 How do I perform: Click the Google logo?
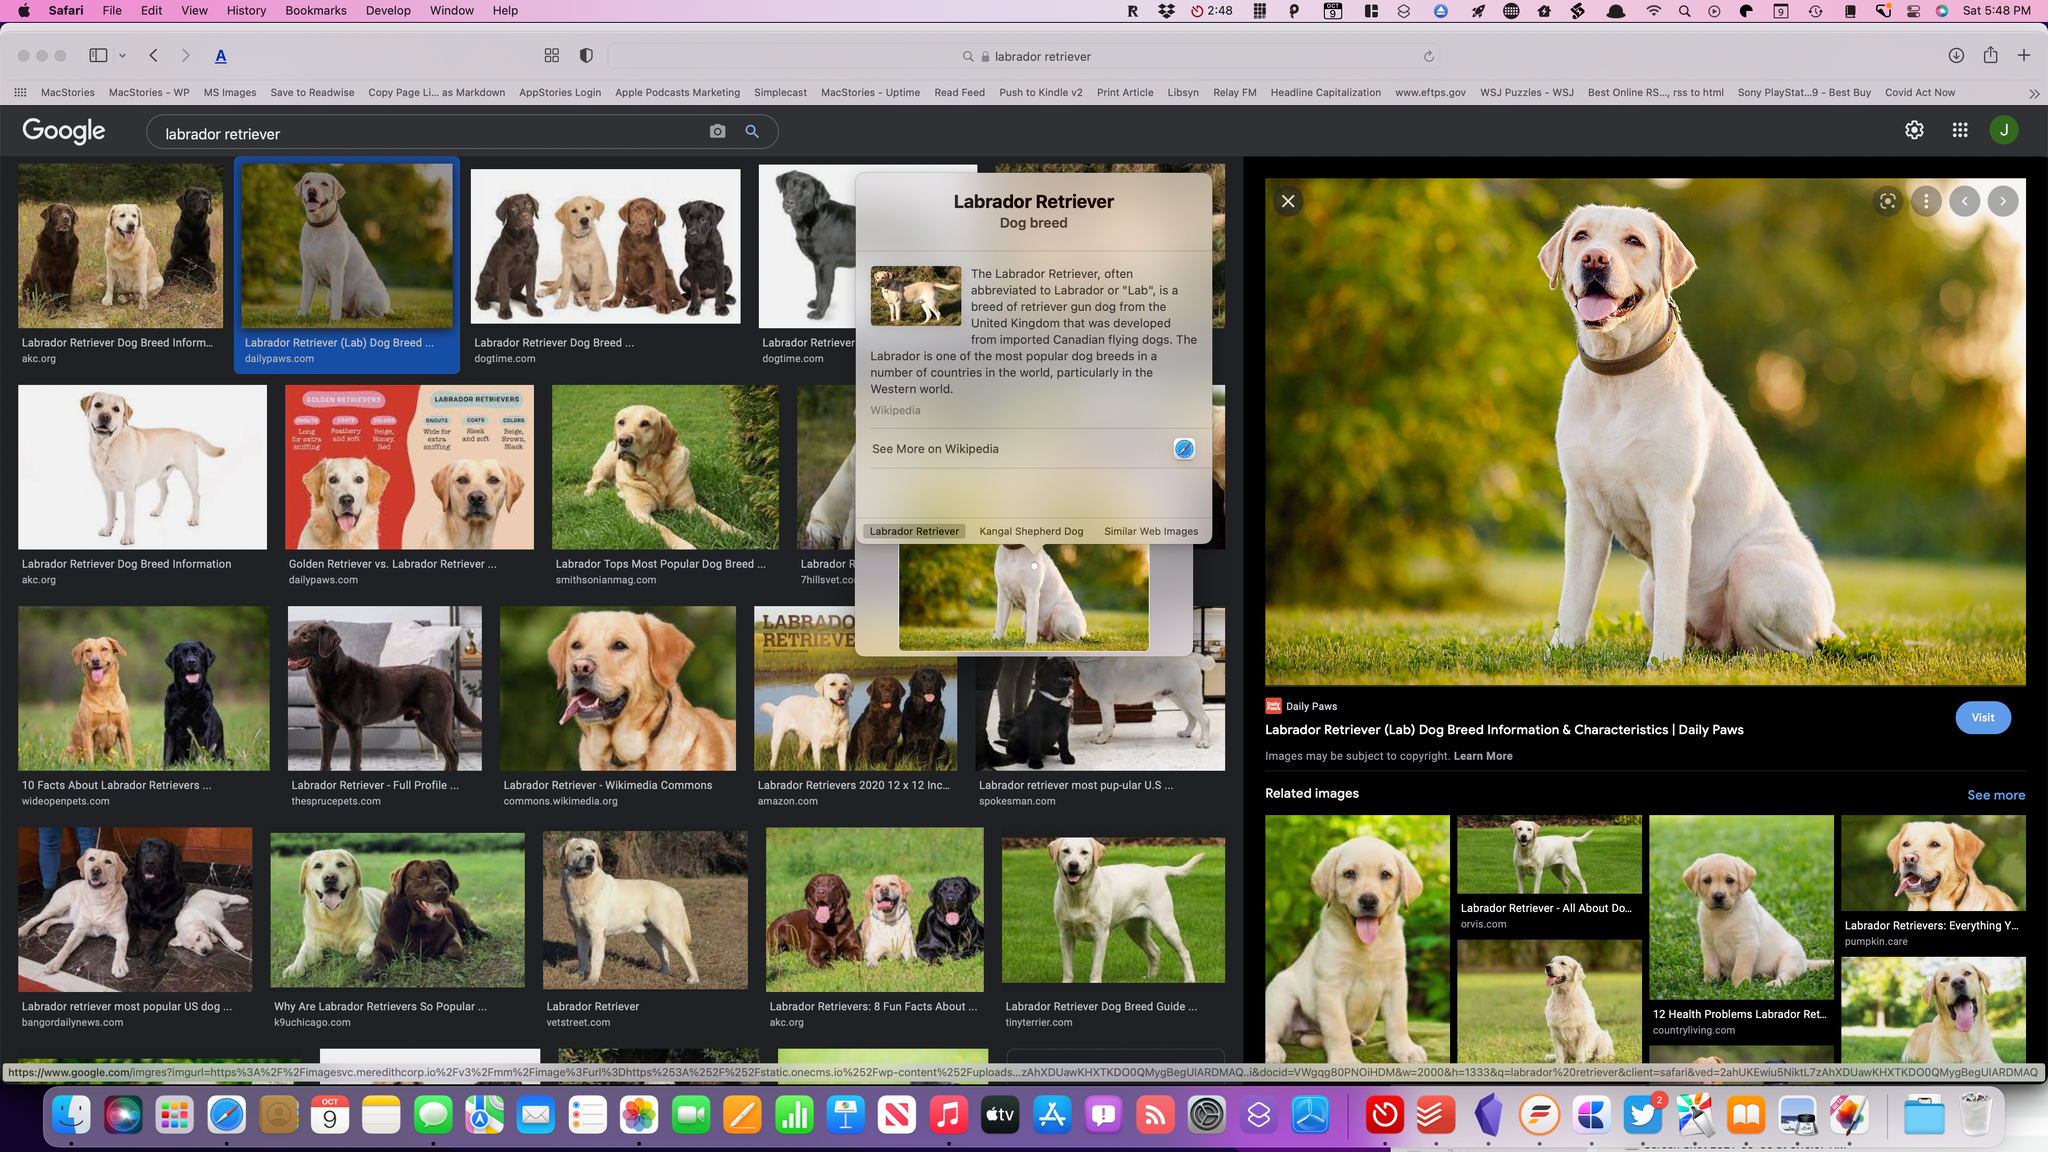[x=64, y=131]
